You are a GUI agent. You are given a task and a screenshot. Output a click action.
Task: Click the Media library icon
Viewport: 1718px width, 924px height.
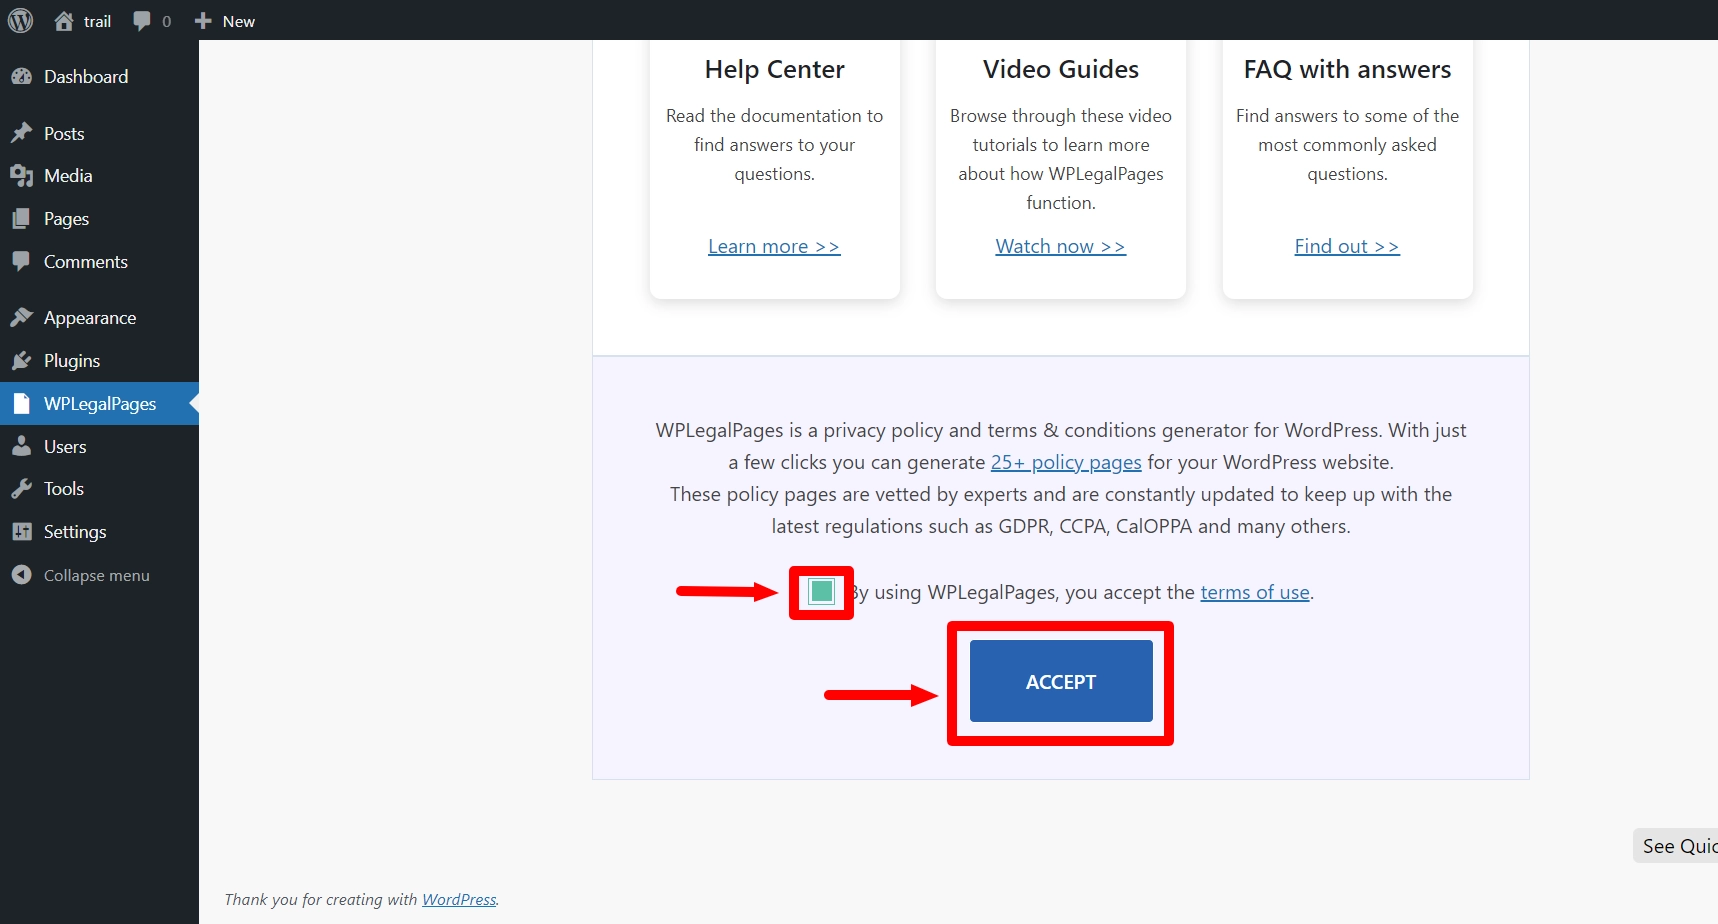tap(21, 176)
